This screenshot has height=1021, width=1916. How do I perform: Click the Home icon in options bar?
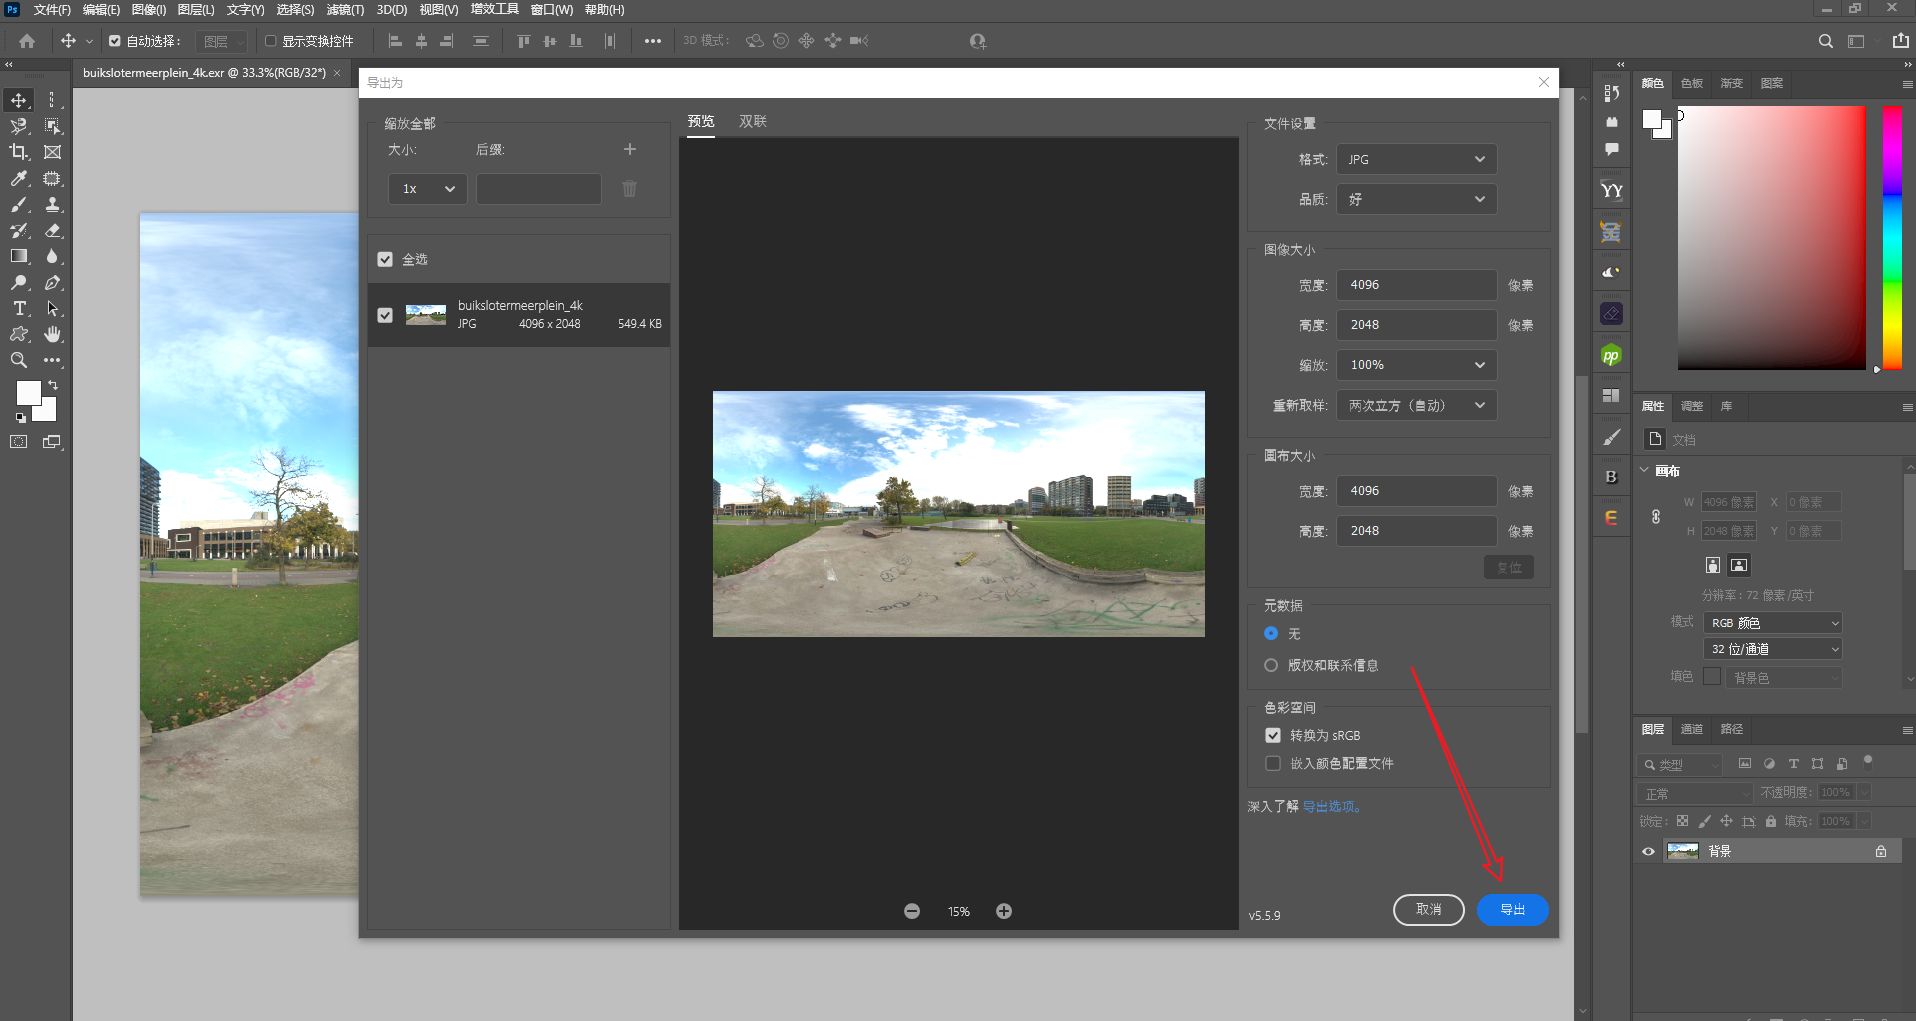(27, 41)
